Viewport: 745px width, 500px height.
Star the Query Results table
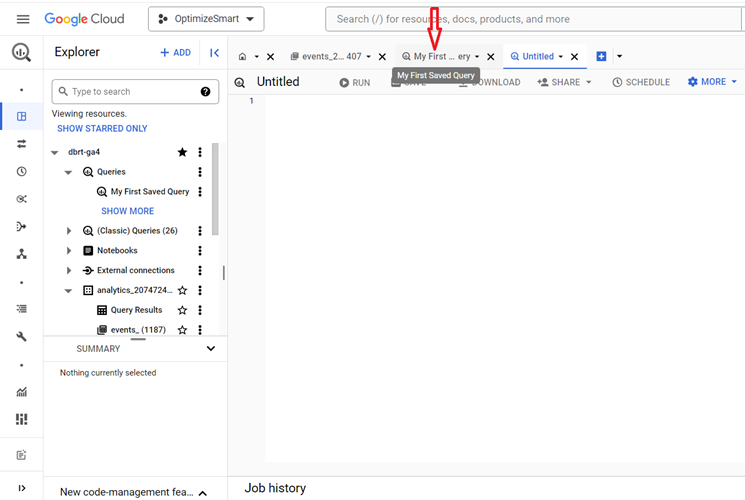point(182,310)
